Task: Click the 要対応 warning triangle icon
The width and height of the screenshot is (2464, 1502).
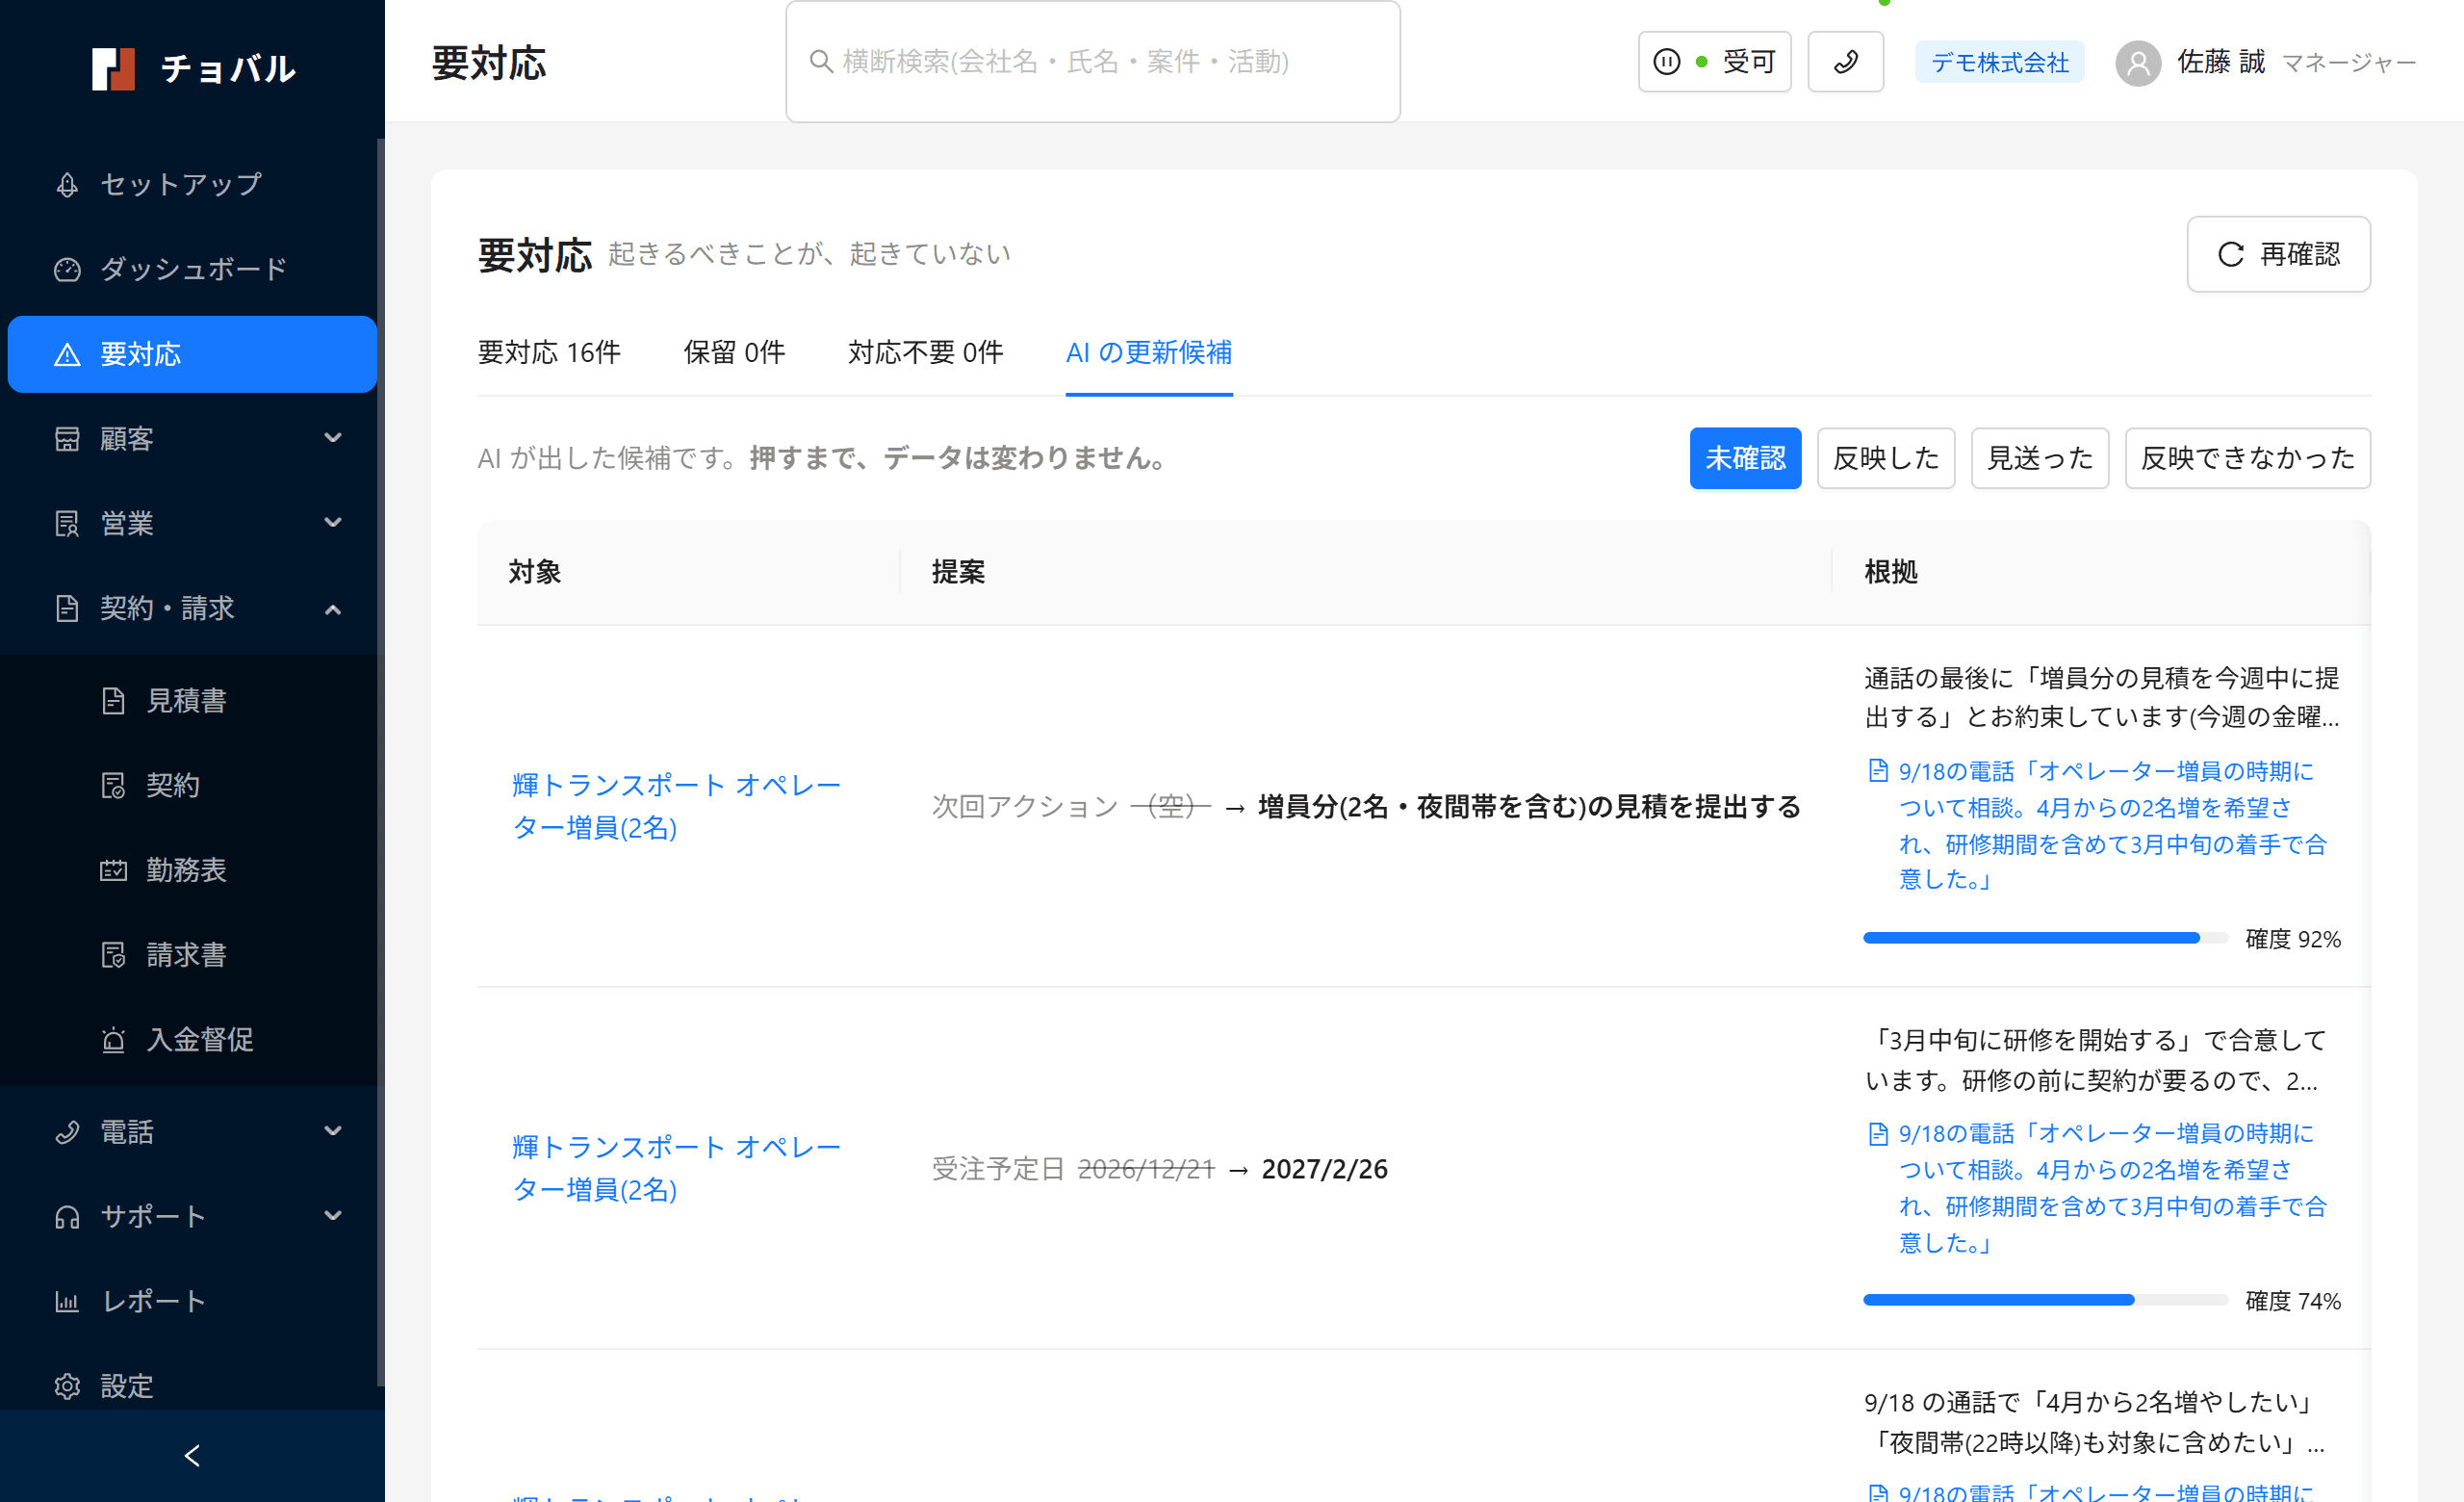Action: (67, 355)
